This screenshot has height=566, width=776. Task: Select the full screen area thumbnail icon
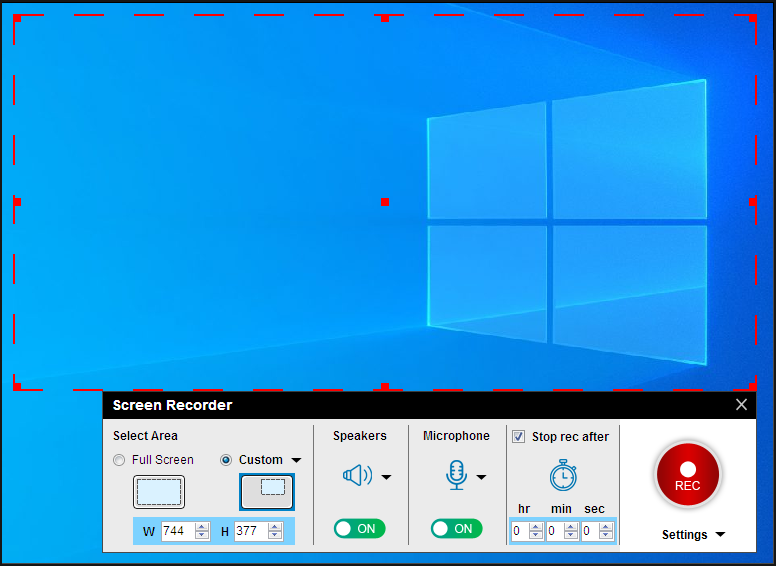(159, 492)
